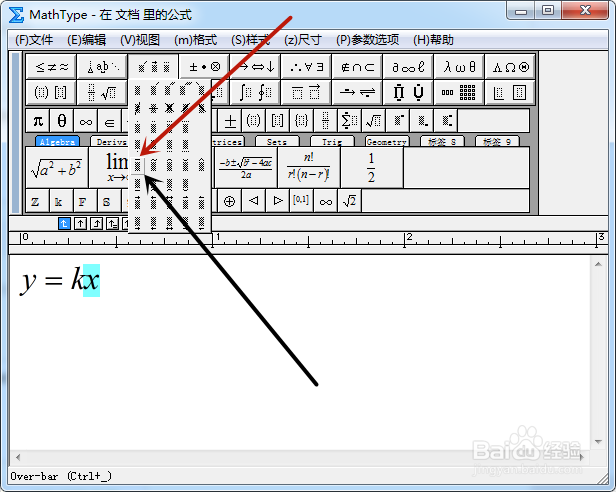The width and height of the screenshot is (616, 492).
Task: Insert element-of symbol from small bar
Action: (110, 121)
